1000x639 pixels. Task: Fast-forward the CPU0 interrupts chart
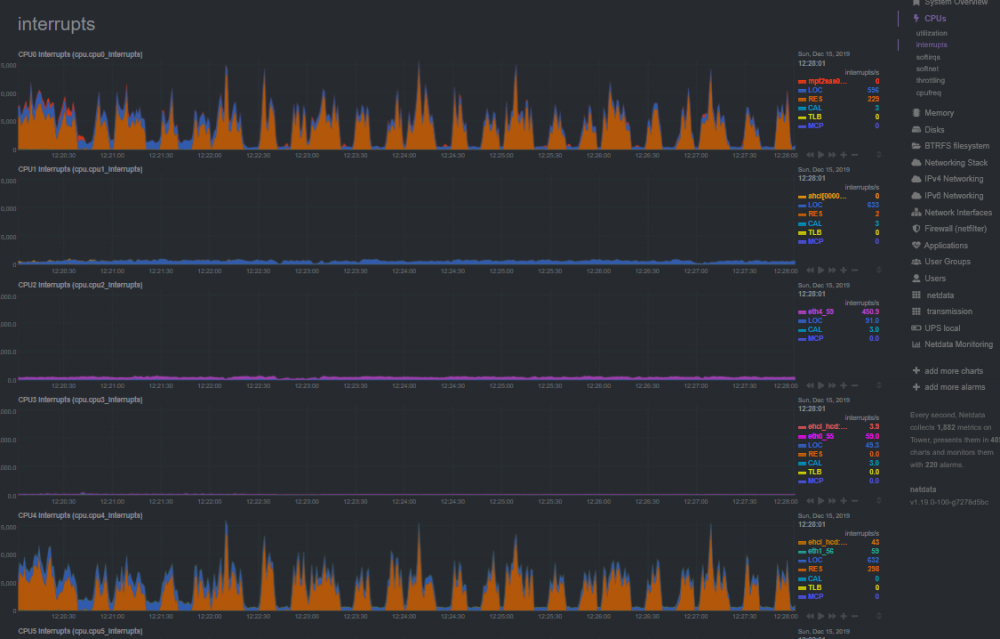point(832,154)
